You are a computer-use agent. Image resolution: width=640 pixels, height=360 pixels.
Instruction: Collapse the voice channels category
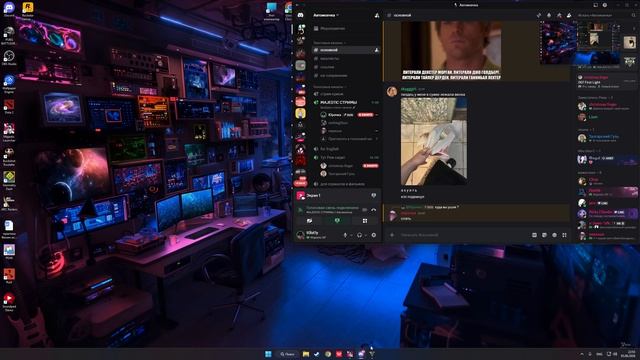click(x=330, y=87)
